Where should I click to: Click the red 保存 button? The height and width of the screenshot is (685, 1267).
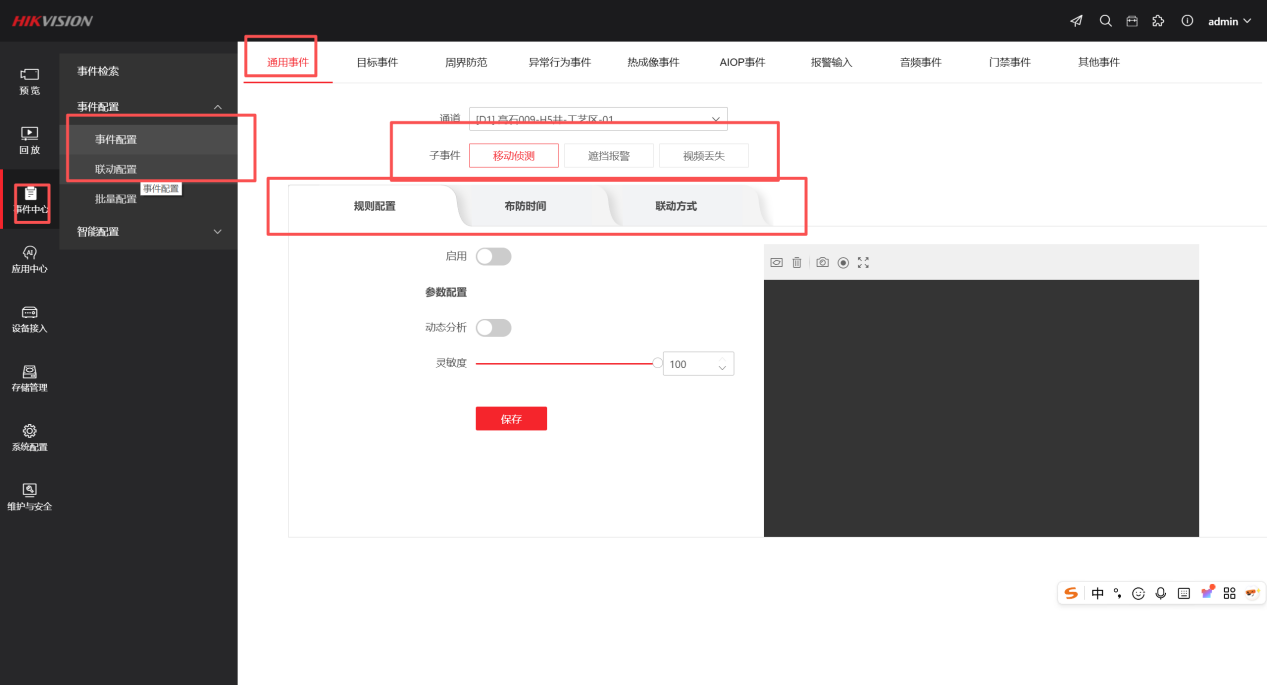[511, 419]
